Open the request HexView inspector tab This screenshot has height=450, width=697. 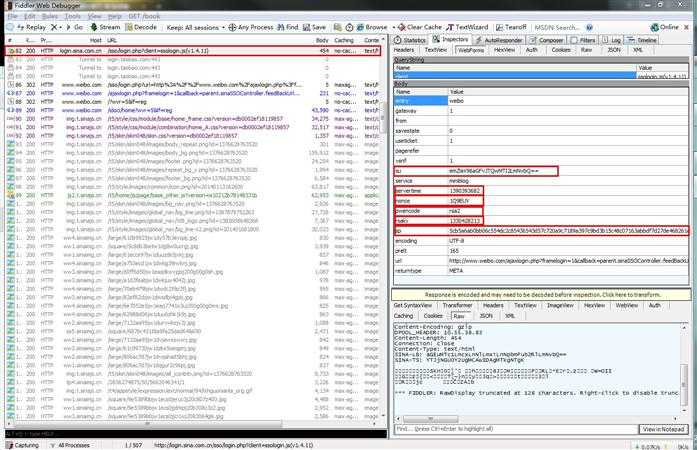pyautogui.click(x=504, y=50)
